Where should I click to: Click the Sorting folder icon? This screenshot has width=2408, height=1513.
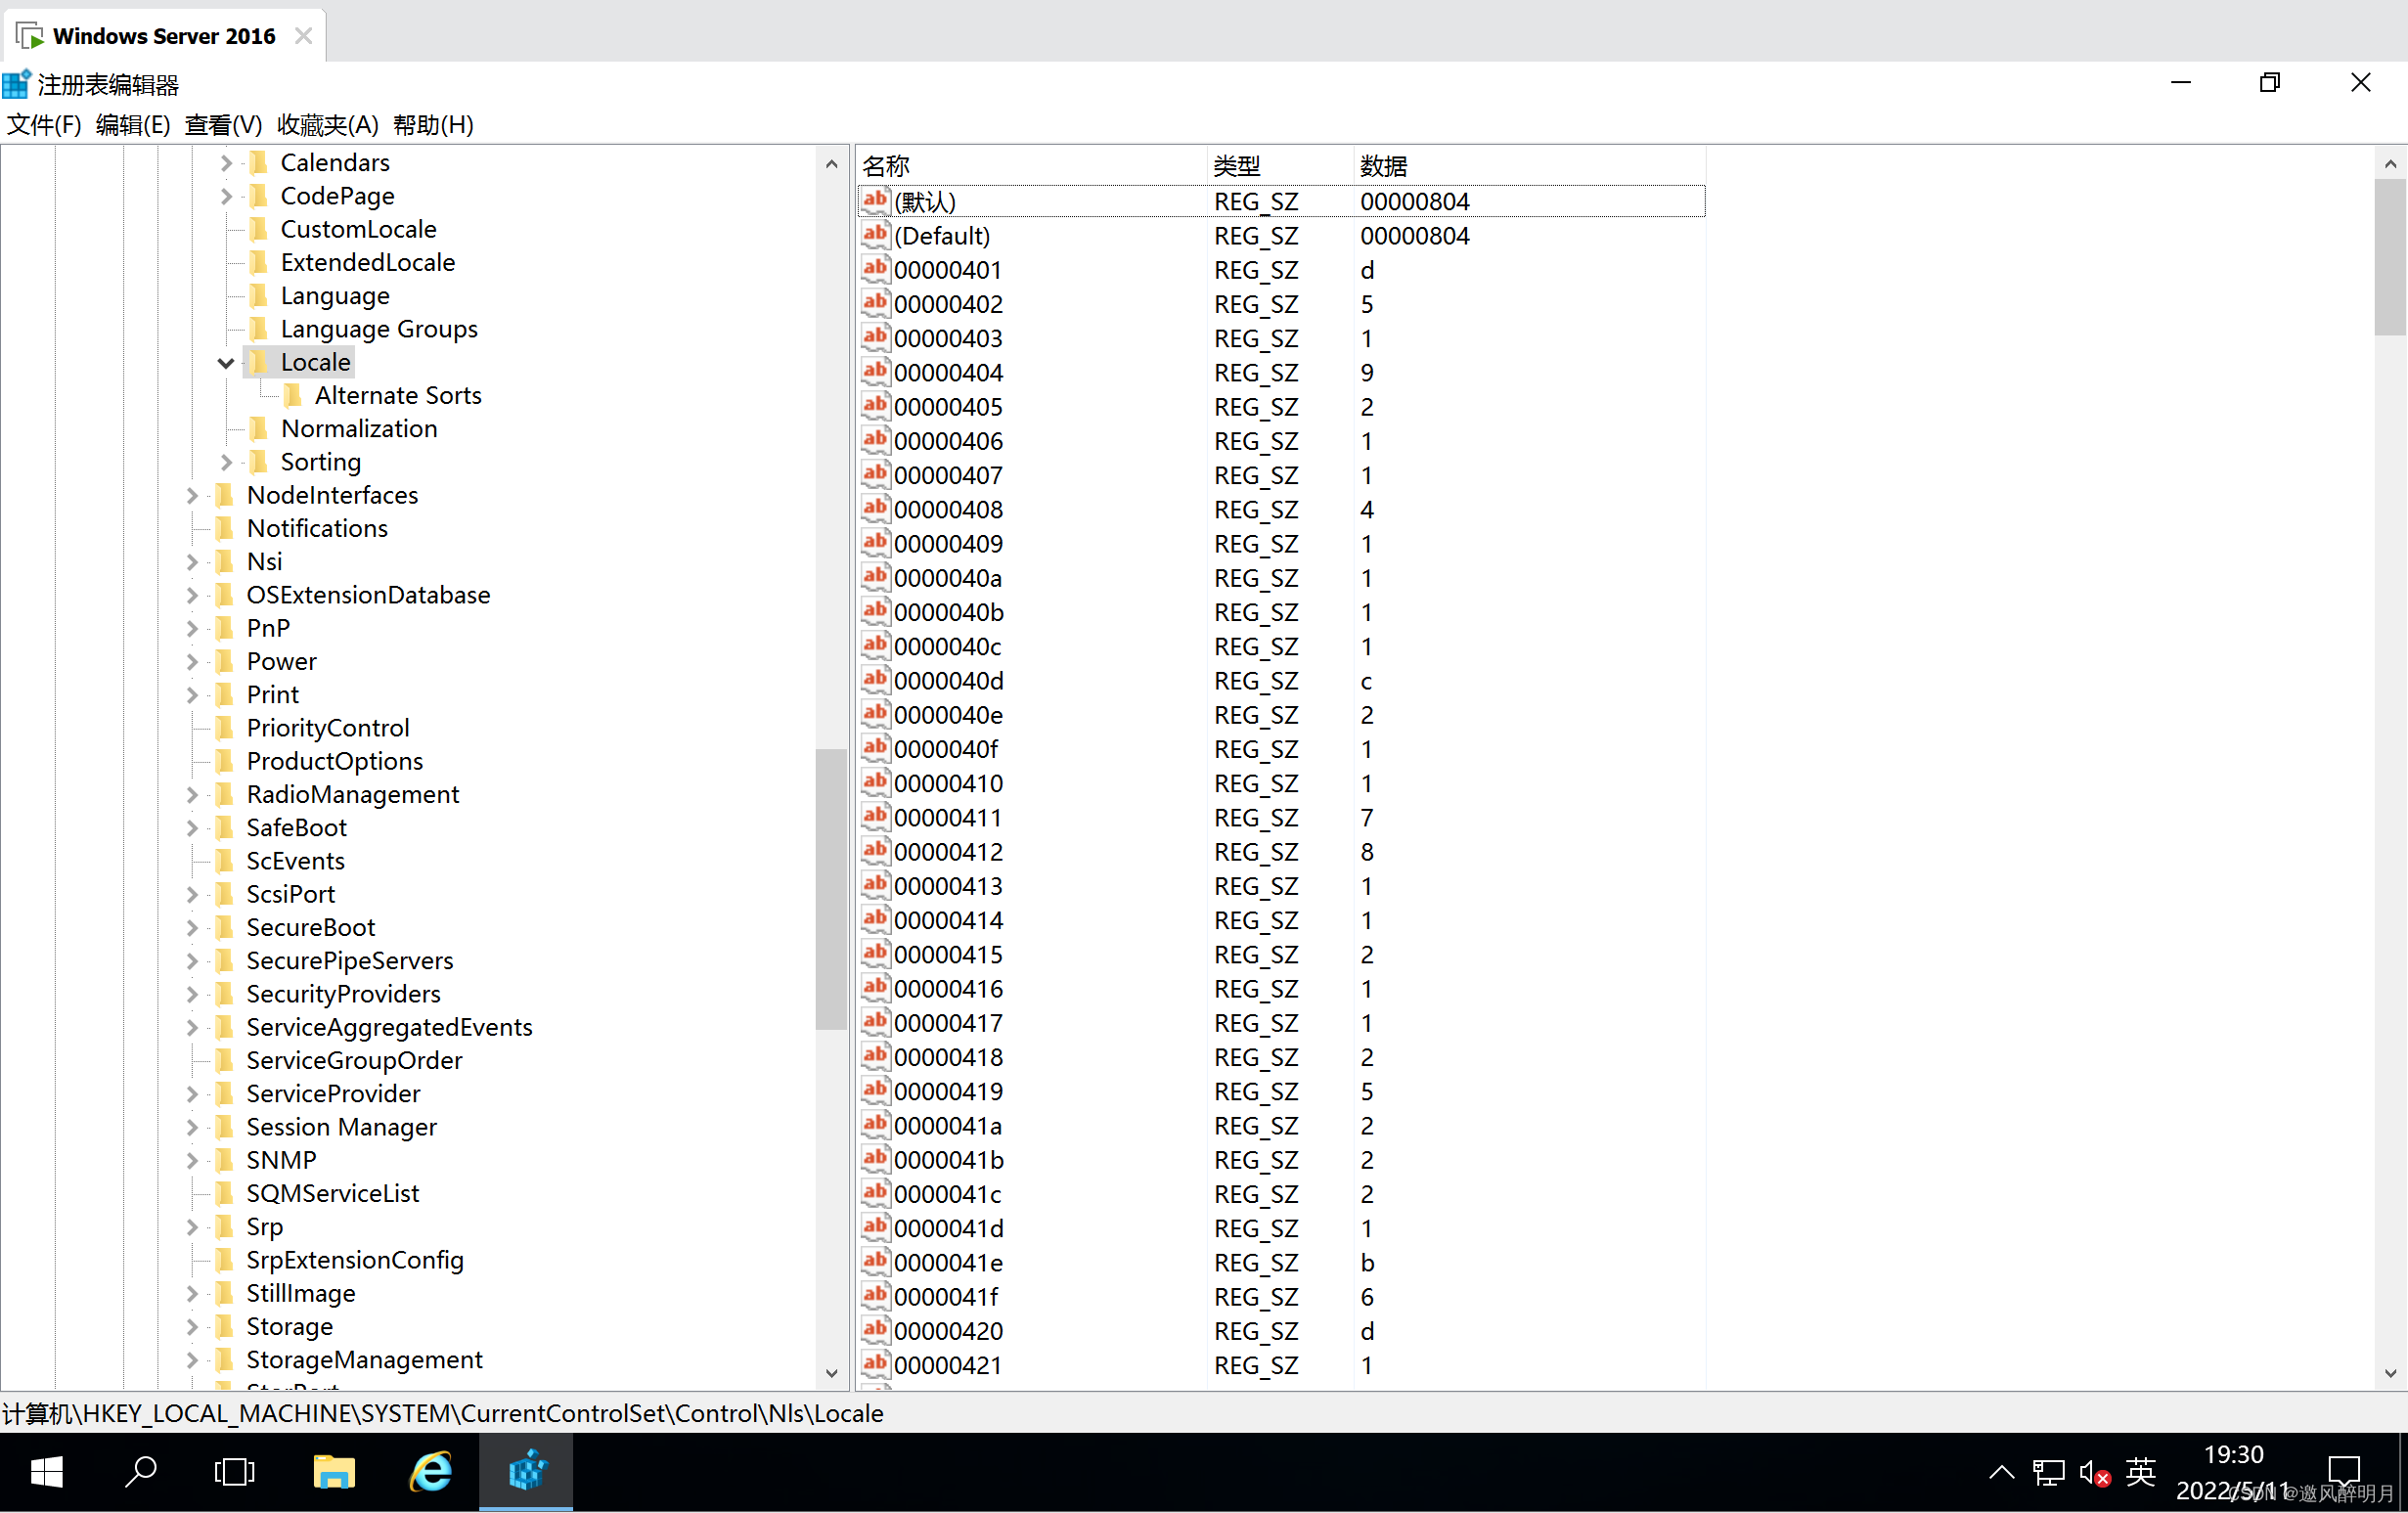click(x=259, y=461)
